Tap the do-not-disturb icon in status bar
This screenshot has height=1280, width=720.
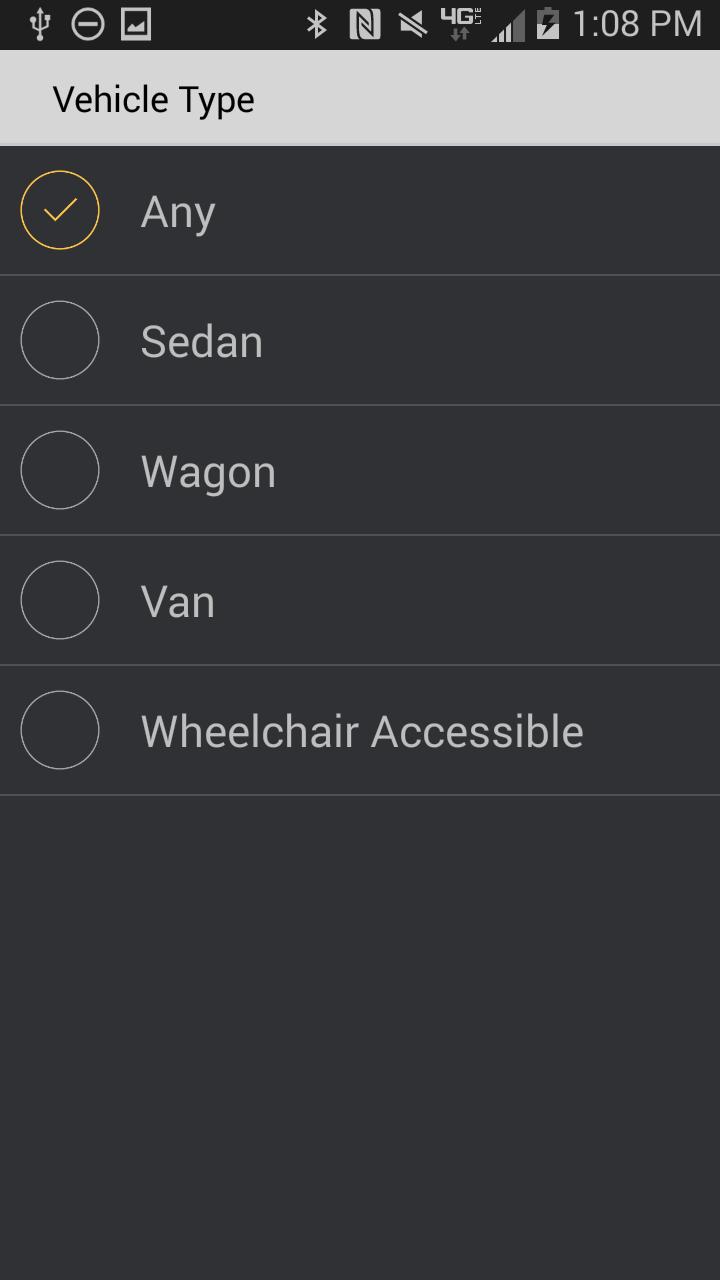[x=88, y=24]
